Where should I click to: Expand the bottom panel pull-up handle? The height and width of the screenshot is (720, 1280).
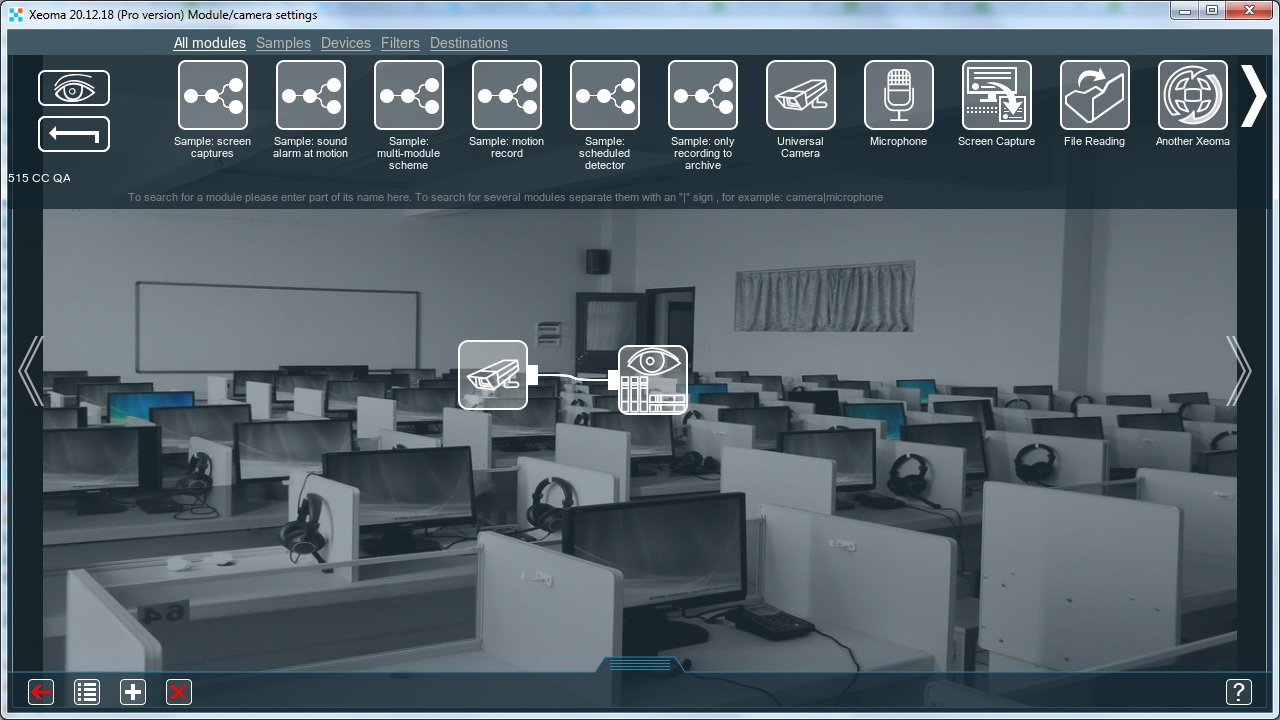tap(640, 665)
